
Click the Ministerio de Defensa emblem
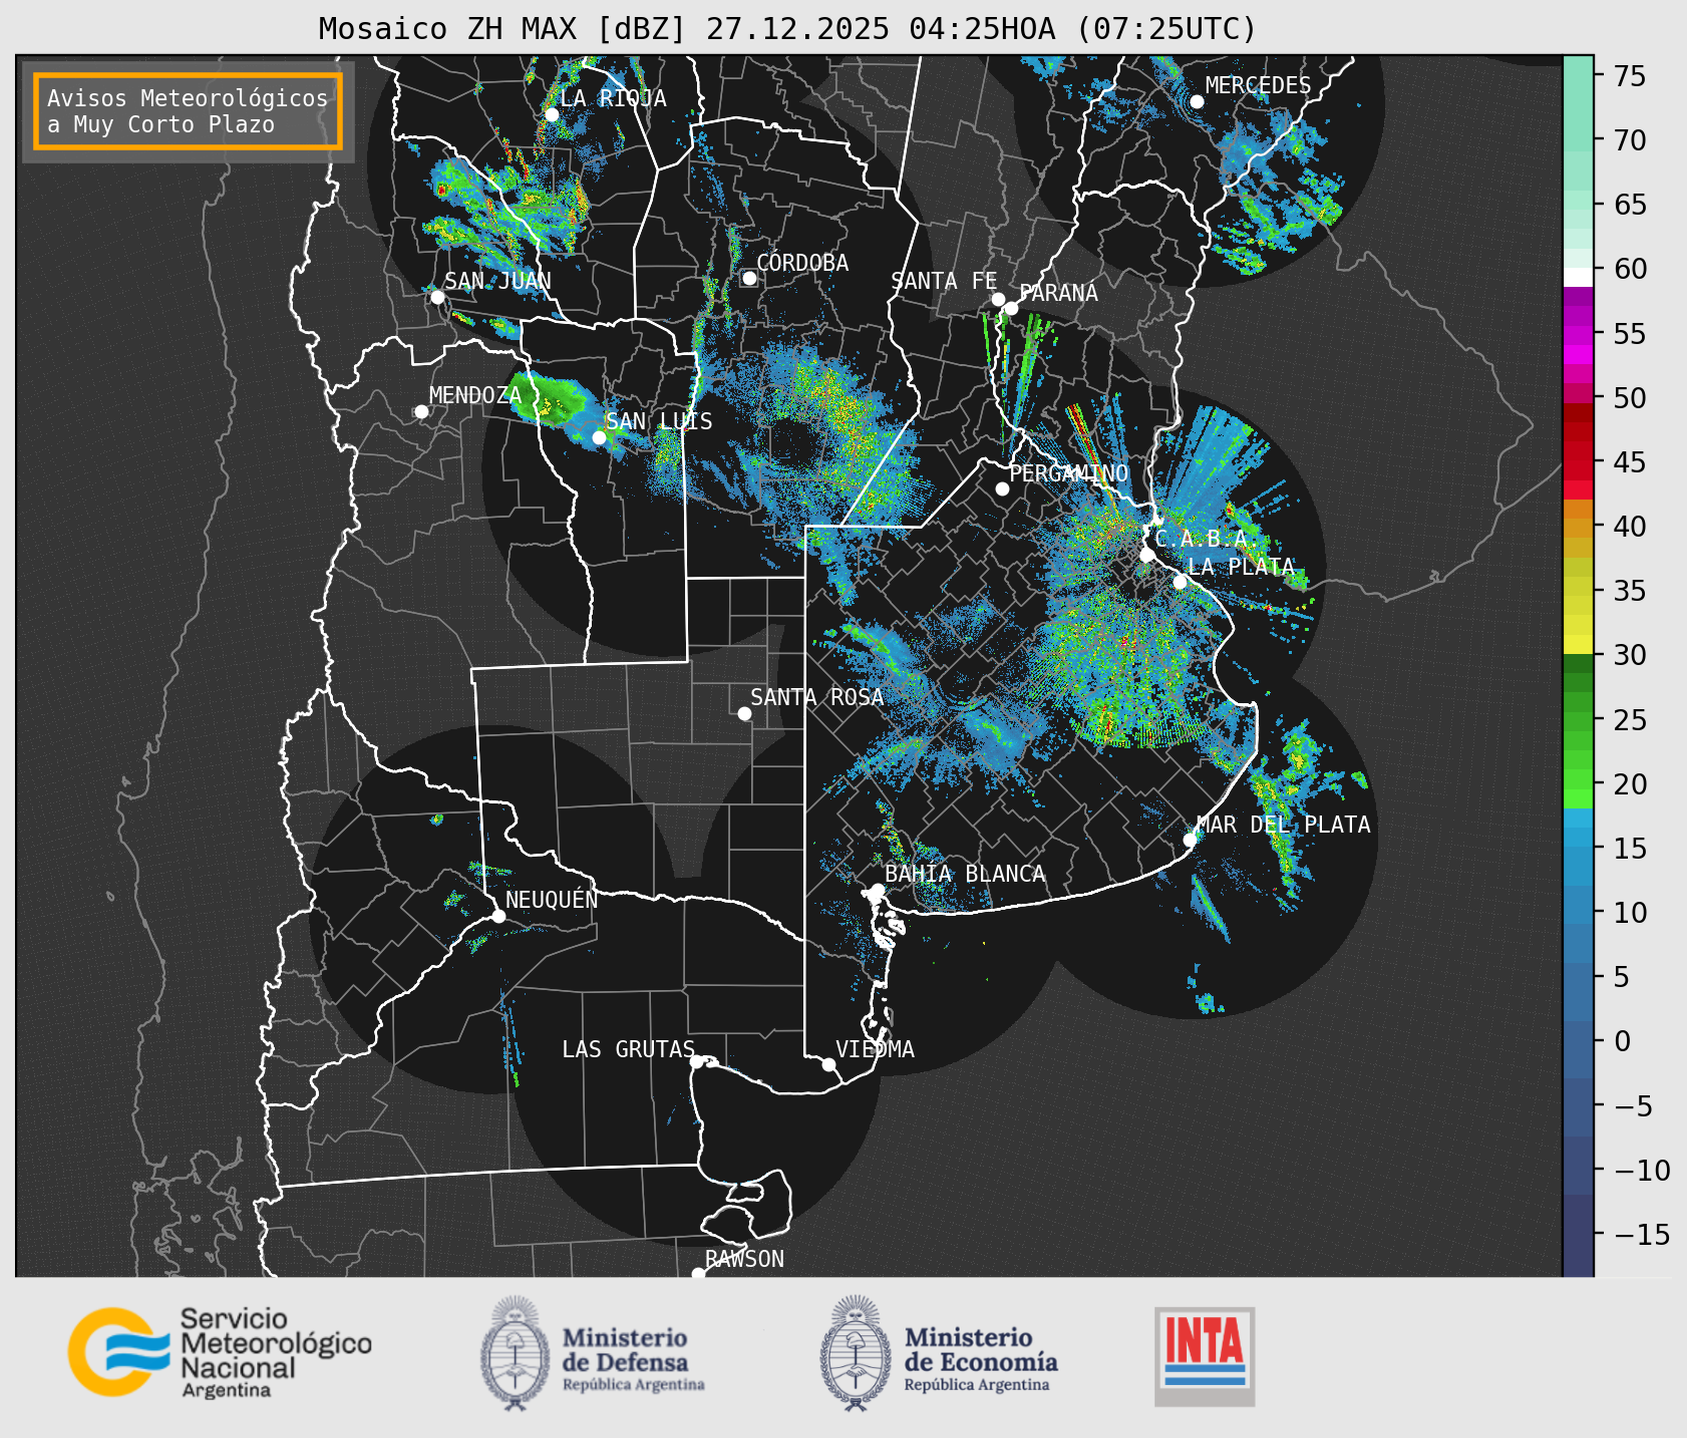click(x=515, y=1353)
